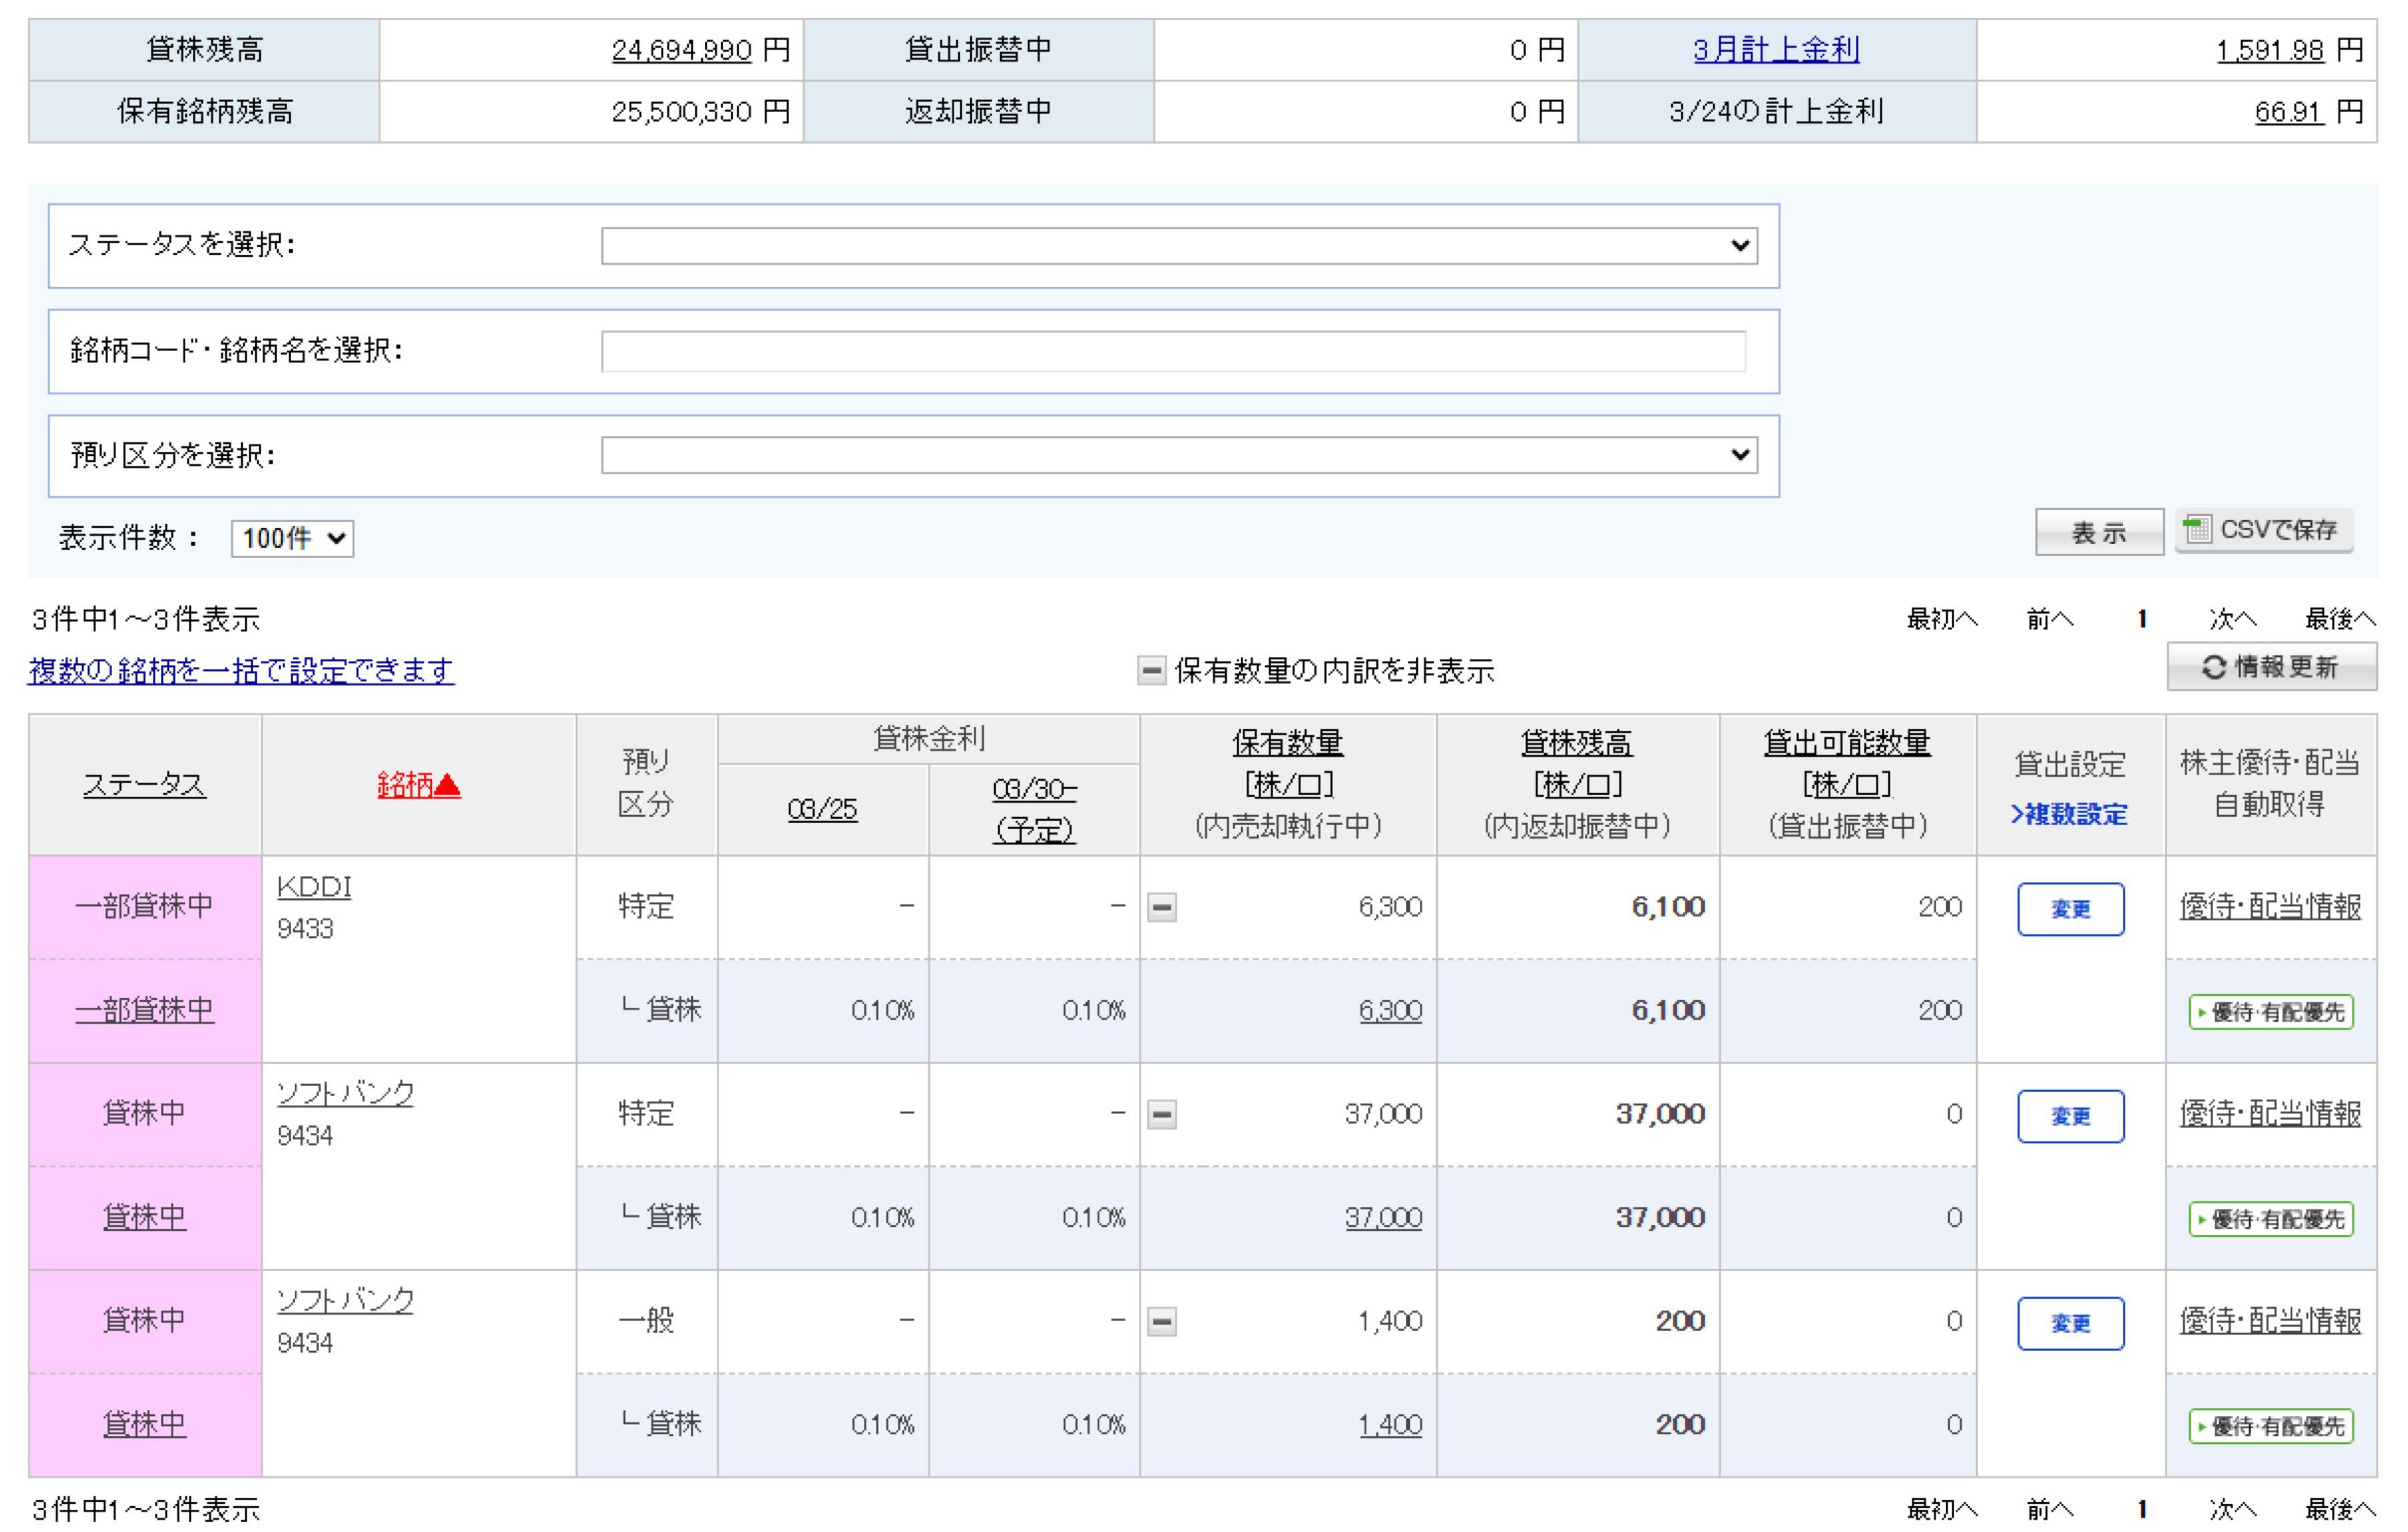The width and height of the screenshot is (2408, 1532).
Task: Collapse KDDI holdings breakdown minus icon
Action: (x=1161, y=907)
